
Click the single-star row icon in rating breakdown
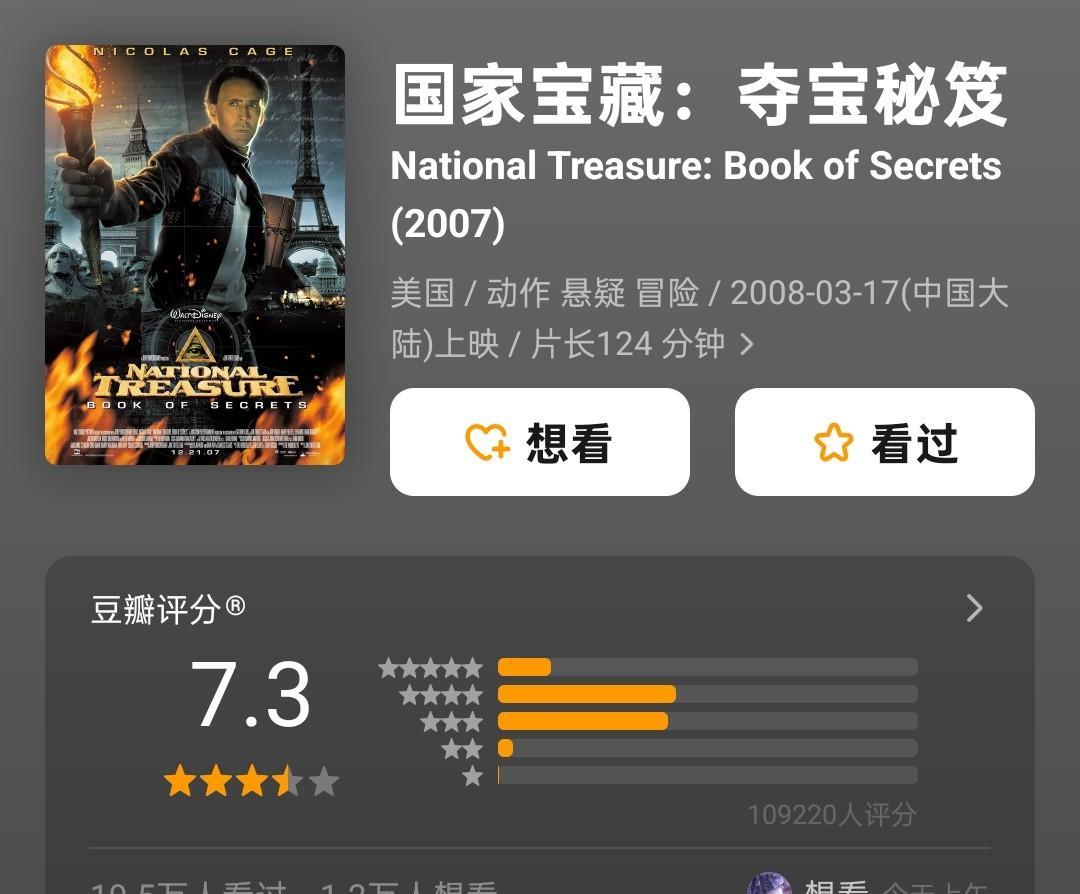(x=472, y=776)
